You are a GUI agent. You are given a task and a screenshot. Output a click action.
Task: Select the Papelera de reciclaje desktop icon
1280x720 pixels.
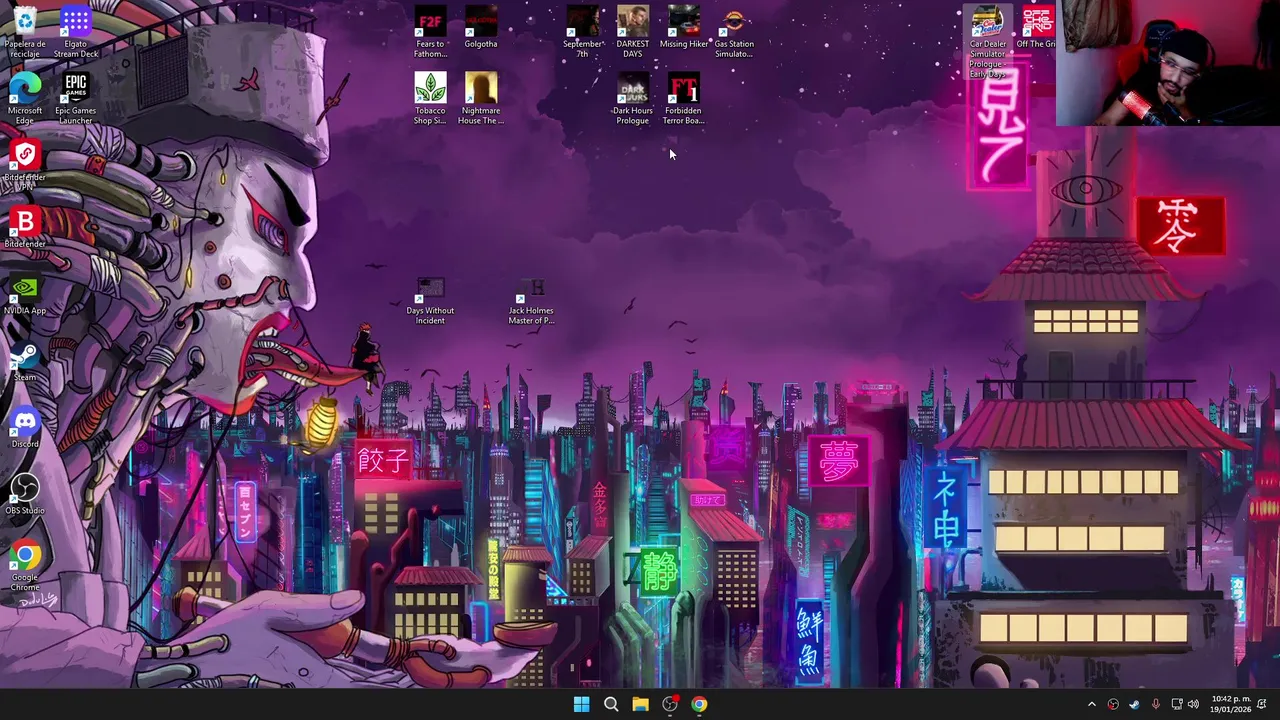click(x=25, y=32)
